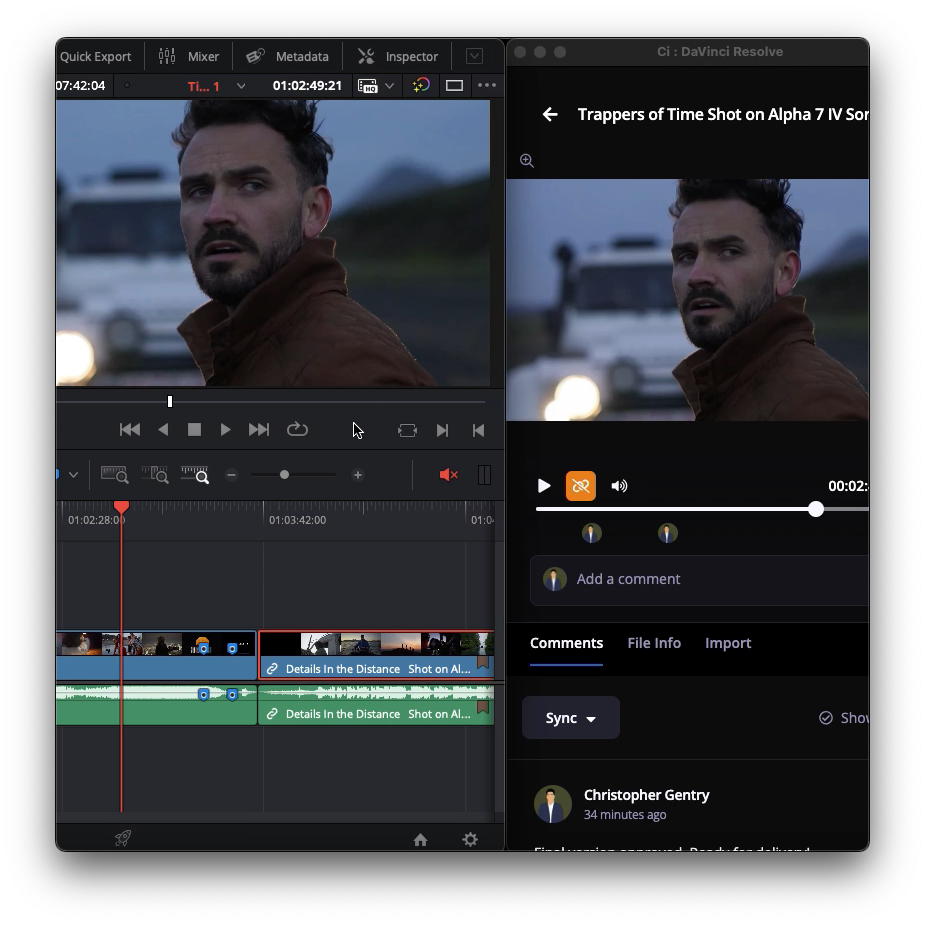Play the Ci preview video

(x=544, y=486)
